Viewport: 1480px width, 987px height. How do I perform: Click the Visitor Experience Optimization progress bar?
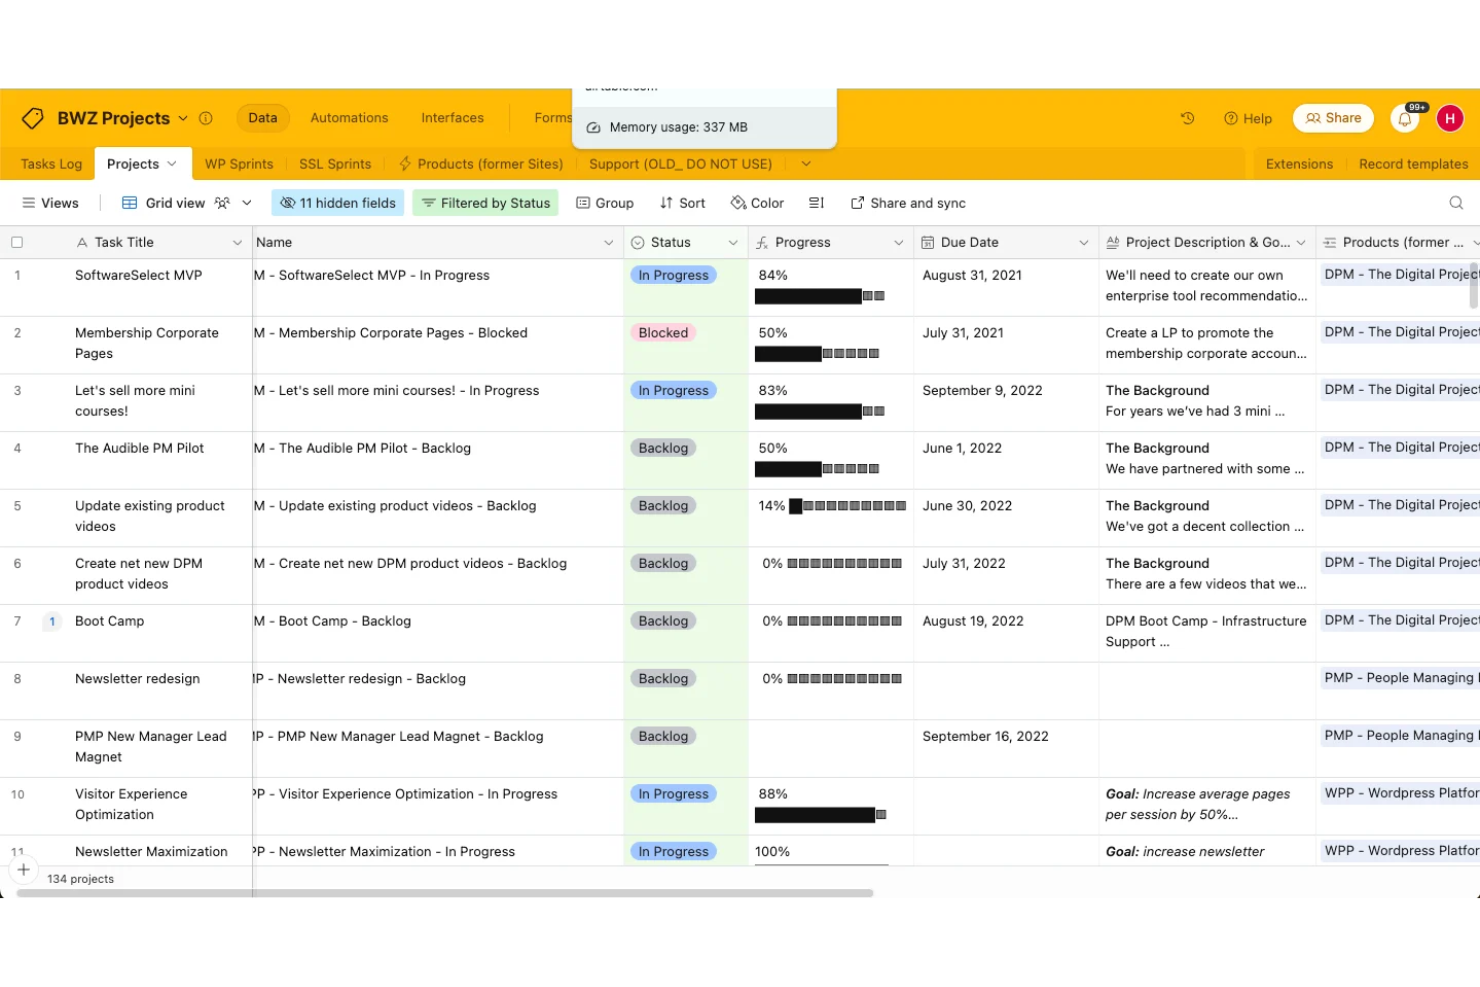pos(818,814)
